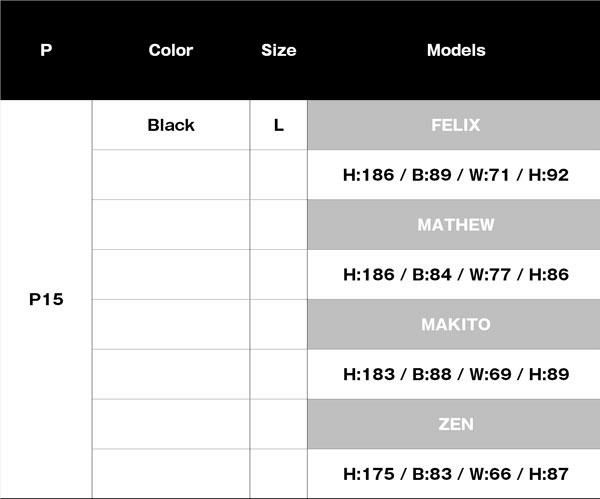Image resolution: width=600 pixels, height=499 pixels.
Task: Select the MAKITO model name row
Action: tap(455, 324)
